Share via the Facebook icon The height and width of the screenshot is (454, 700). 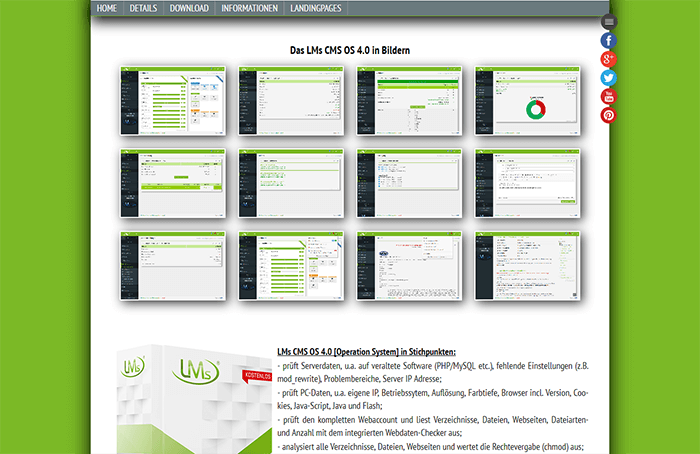tap(608, 41)
